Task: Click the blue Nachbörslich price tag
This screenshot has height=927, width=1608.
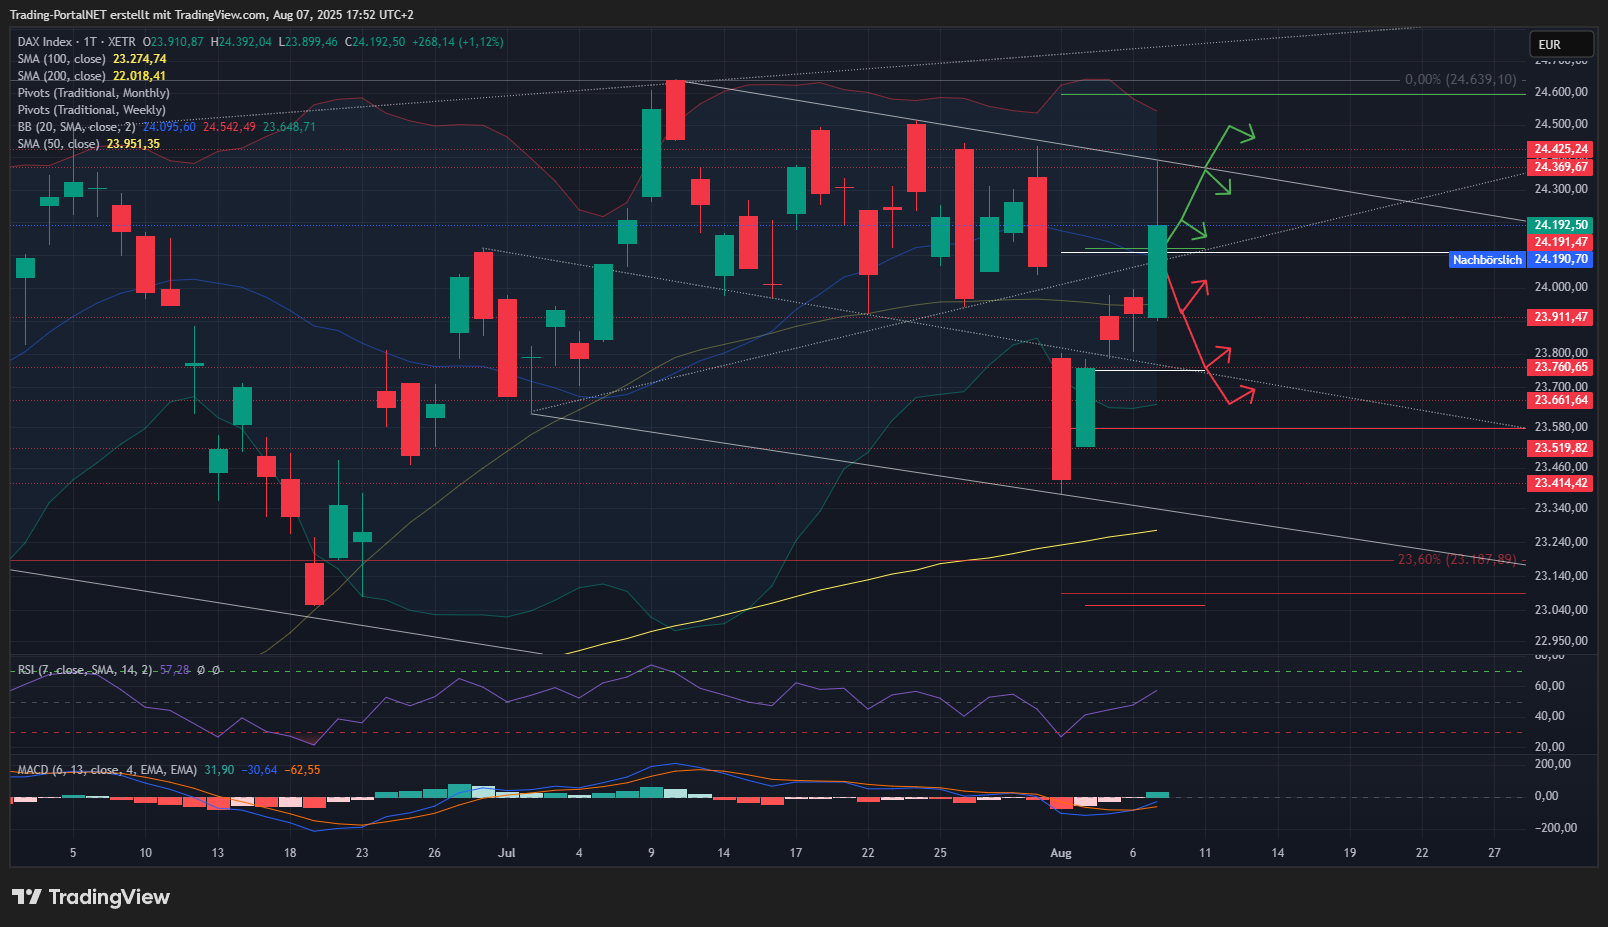Action: tap(1487, 260)
